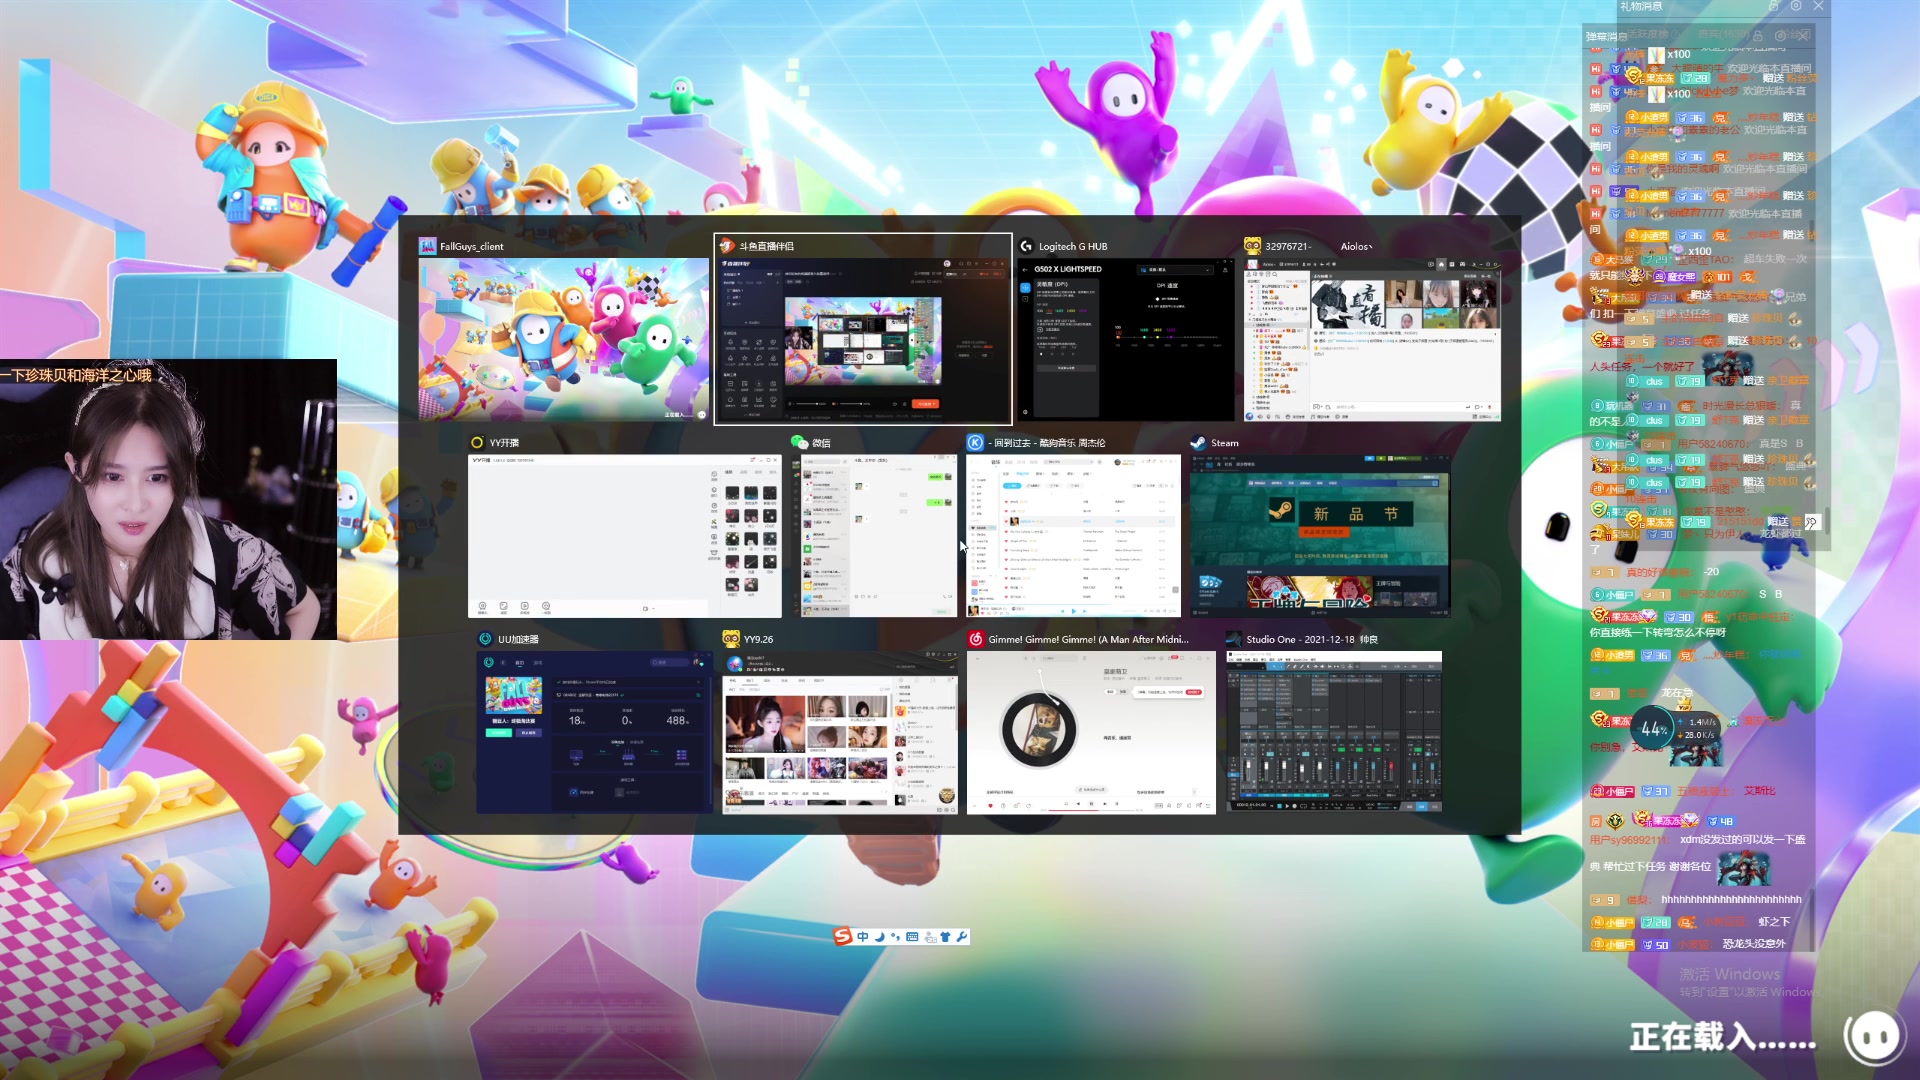Toggle Chinese/English mode via 中 button

(x=863, y=937)
